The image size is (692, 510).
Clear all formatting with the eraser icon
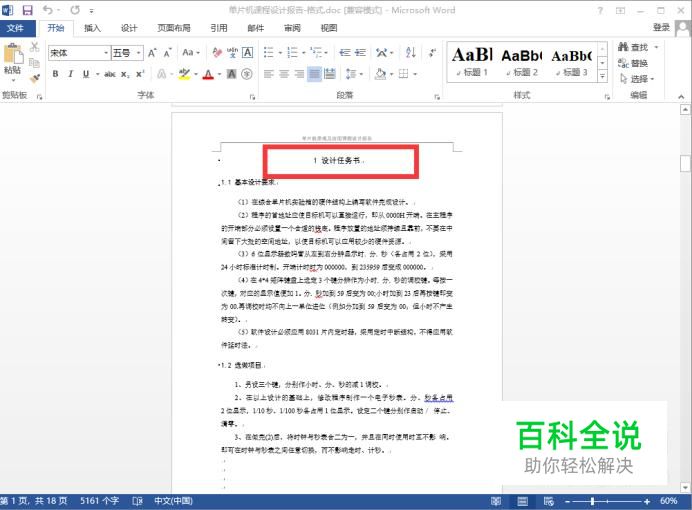click(x=217, y=53)
